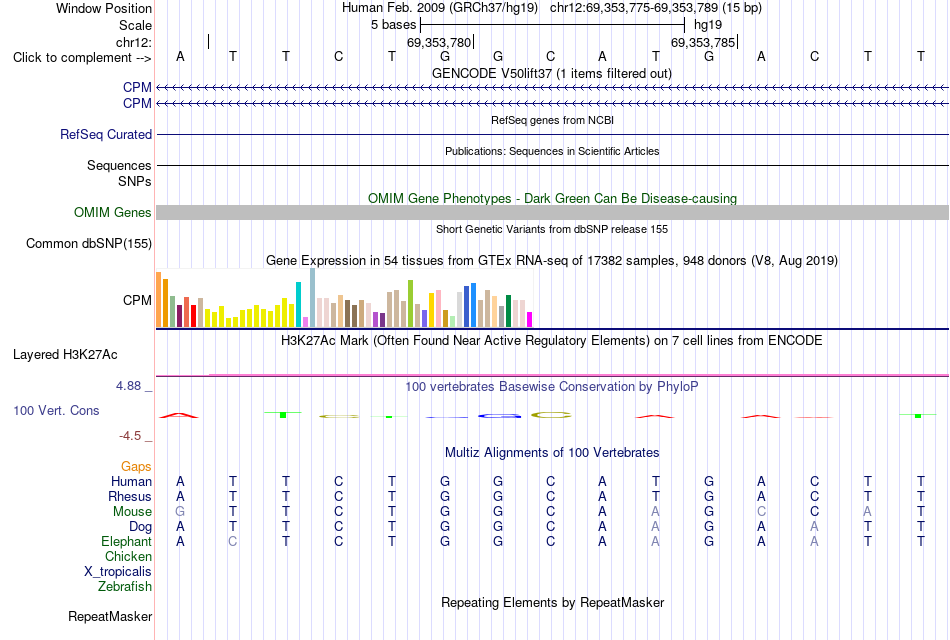Click CPM label beside the GTEx bar chart

pyautogui.click(x=137, y=301)
